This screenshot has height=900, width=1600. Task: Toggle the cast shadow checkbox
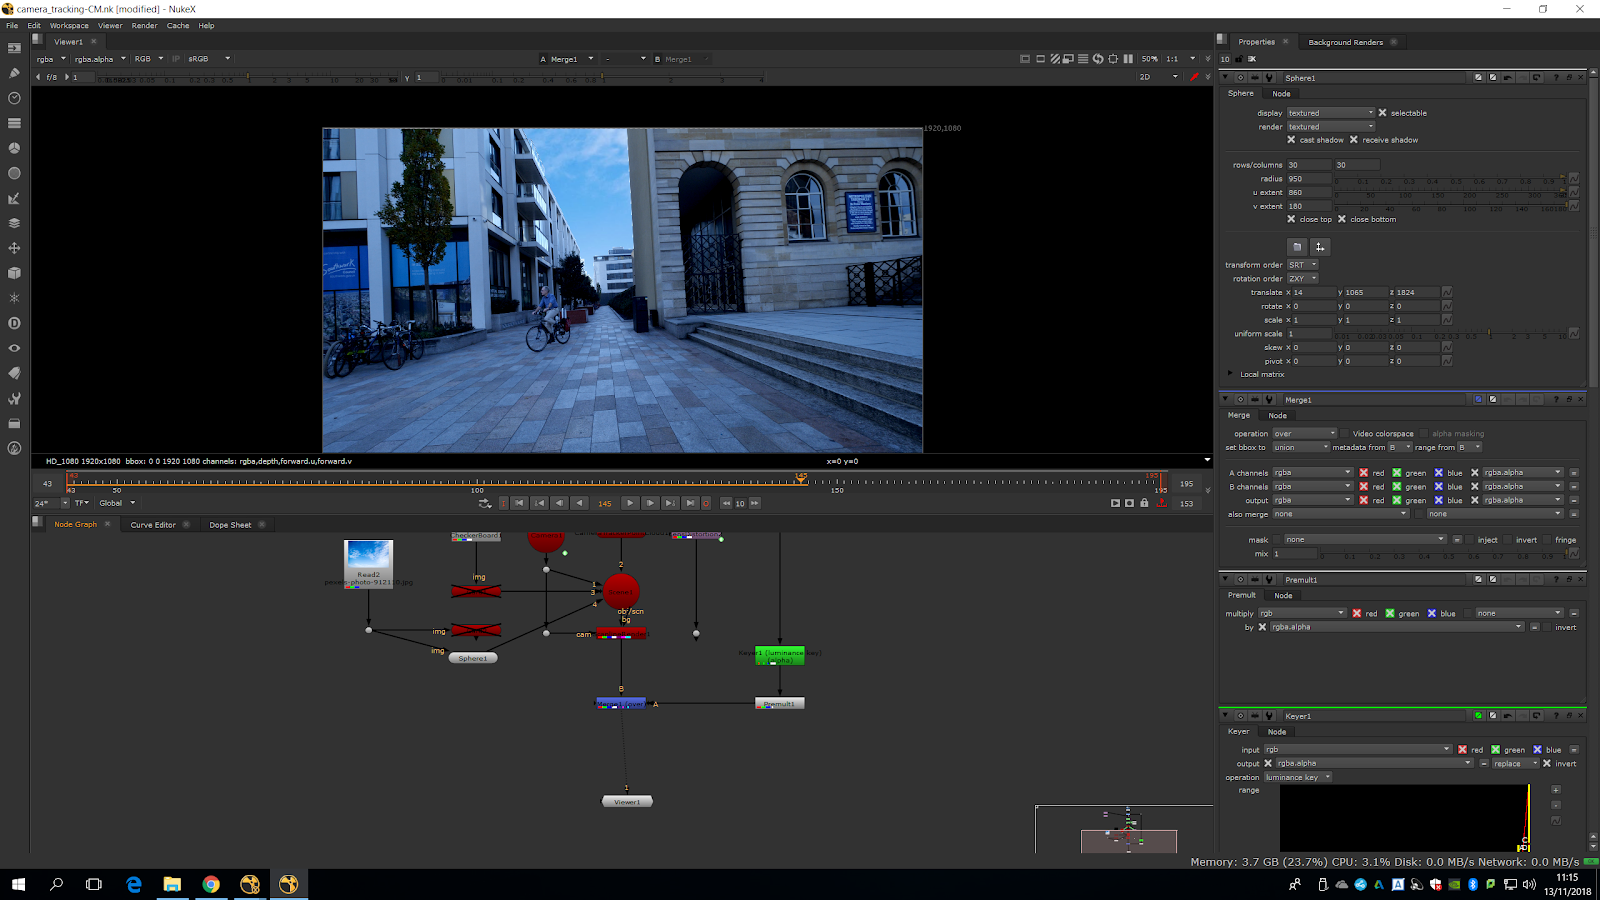1291,140
